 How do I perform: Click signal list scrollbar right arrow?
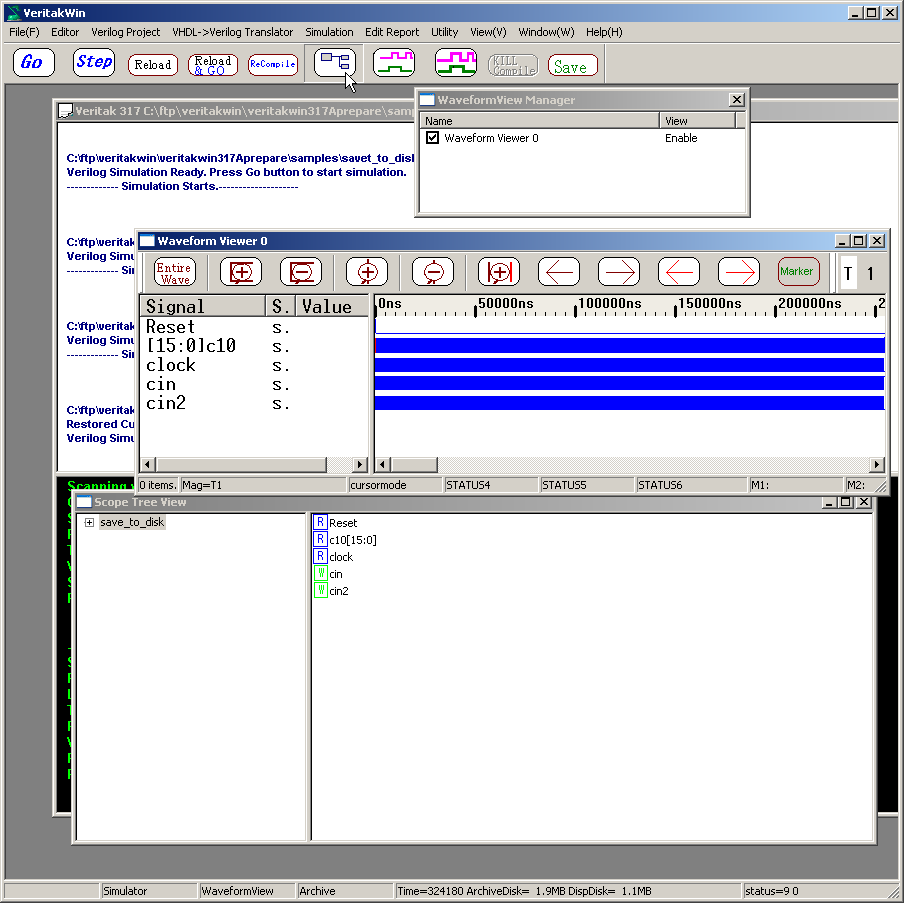[360, 464]
